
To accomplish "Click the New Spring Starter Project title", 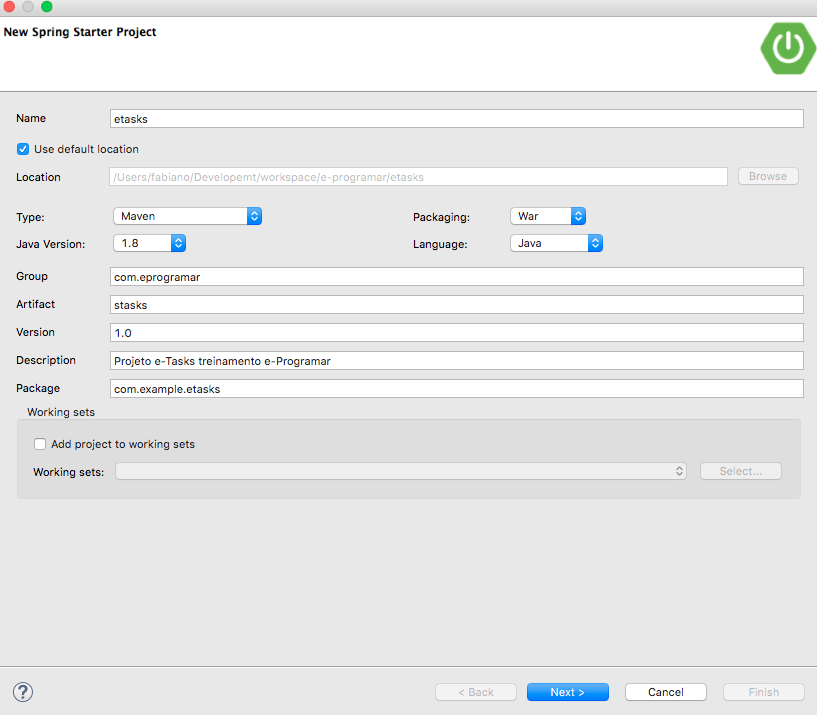I will [x=80, y=32].
